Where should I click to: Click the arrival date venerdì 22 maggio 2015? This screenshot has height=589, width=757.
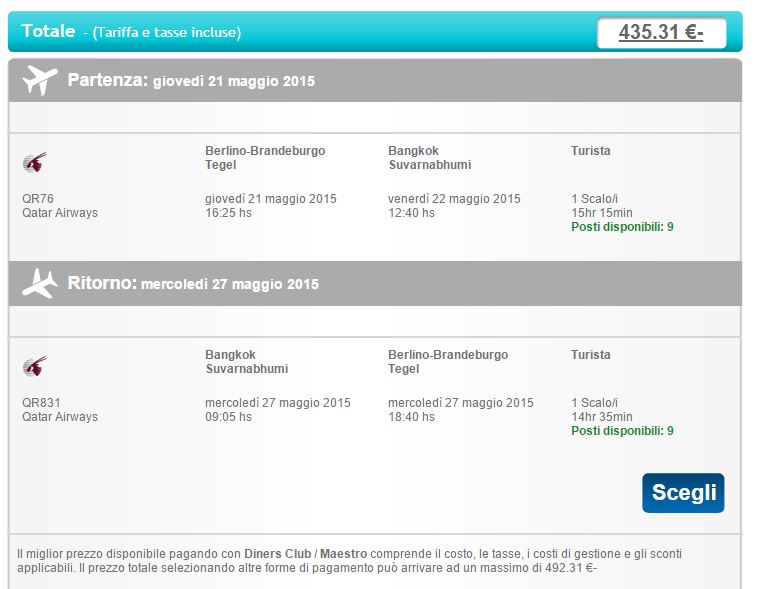coord(454,199)
